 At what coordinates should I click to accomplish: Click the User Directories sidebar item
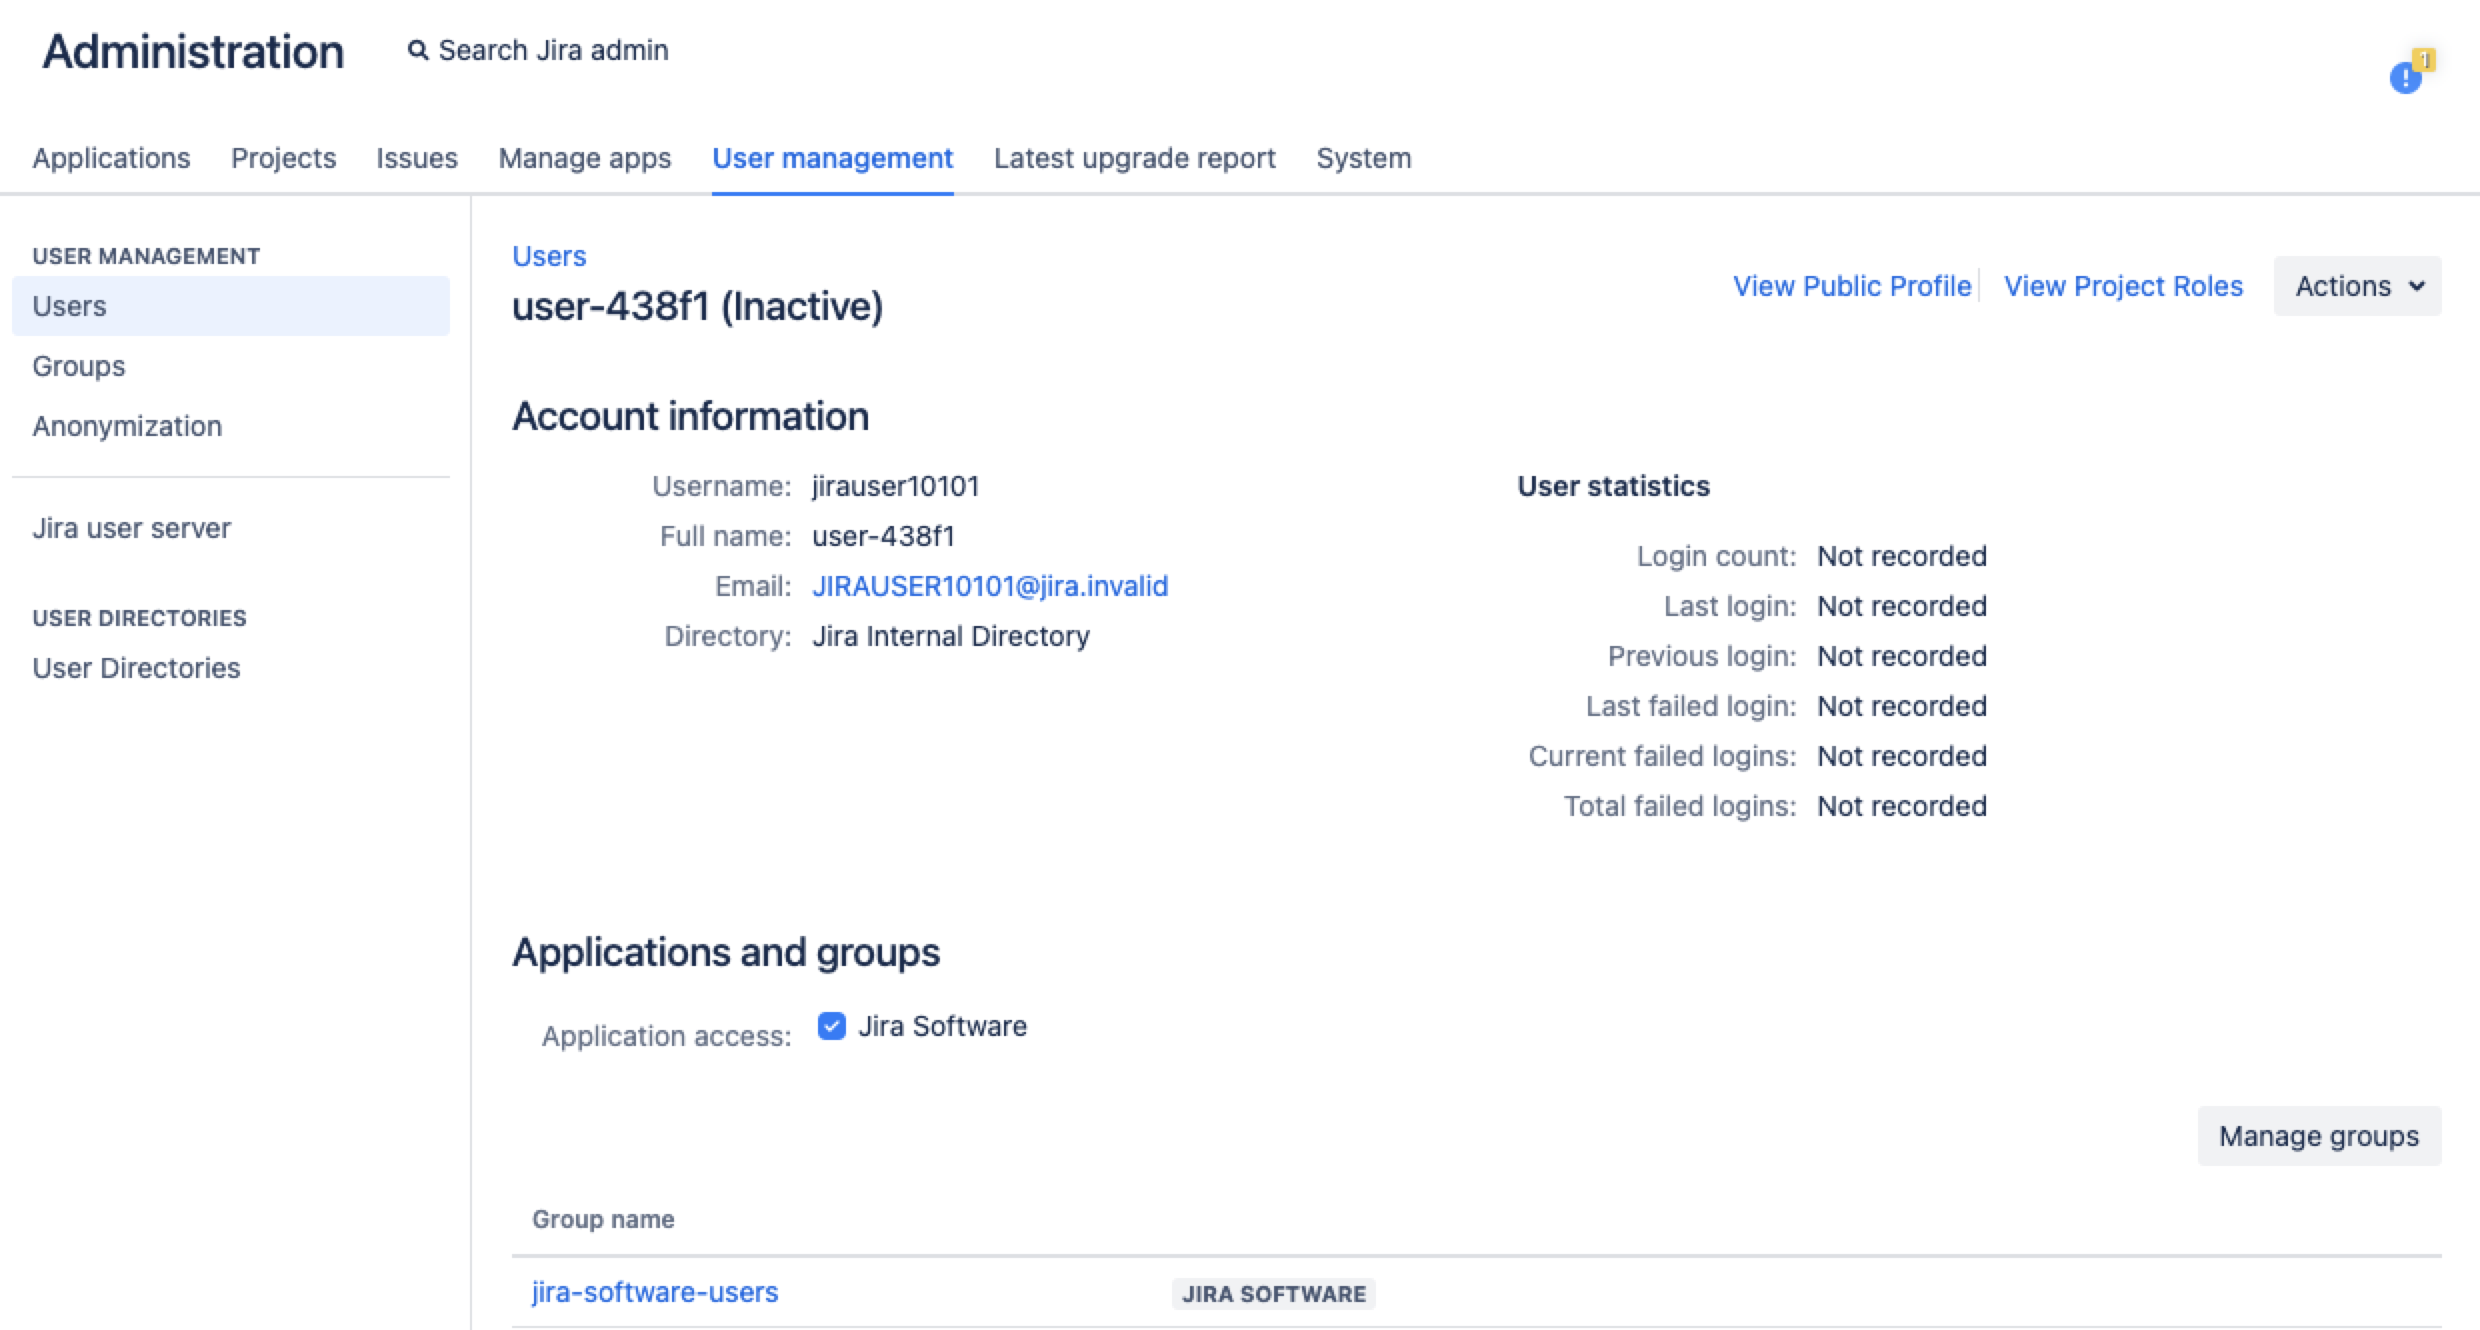(x=136, y=666)
